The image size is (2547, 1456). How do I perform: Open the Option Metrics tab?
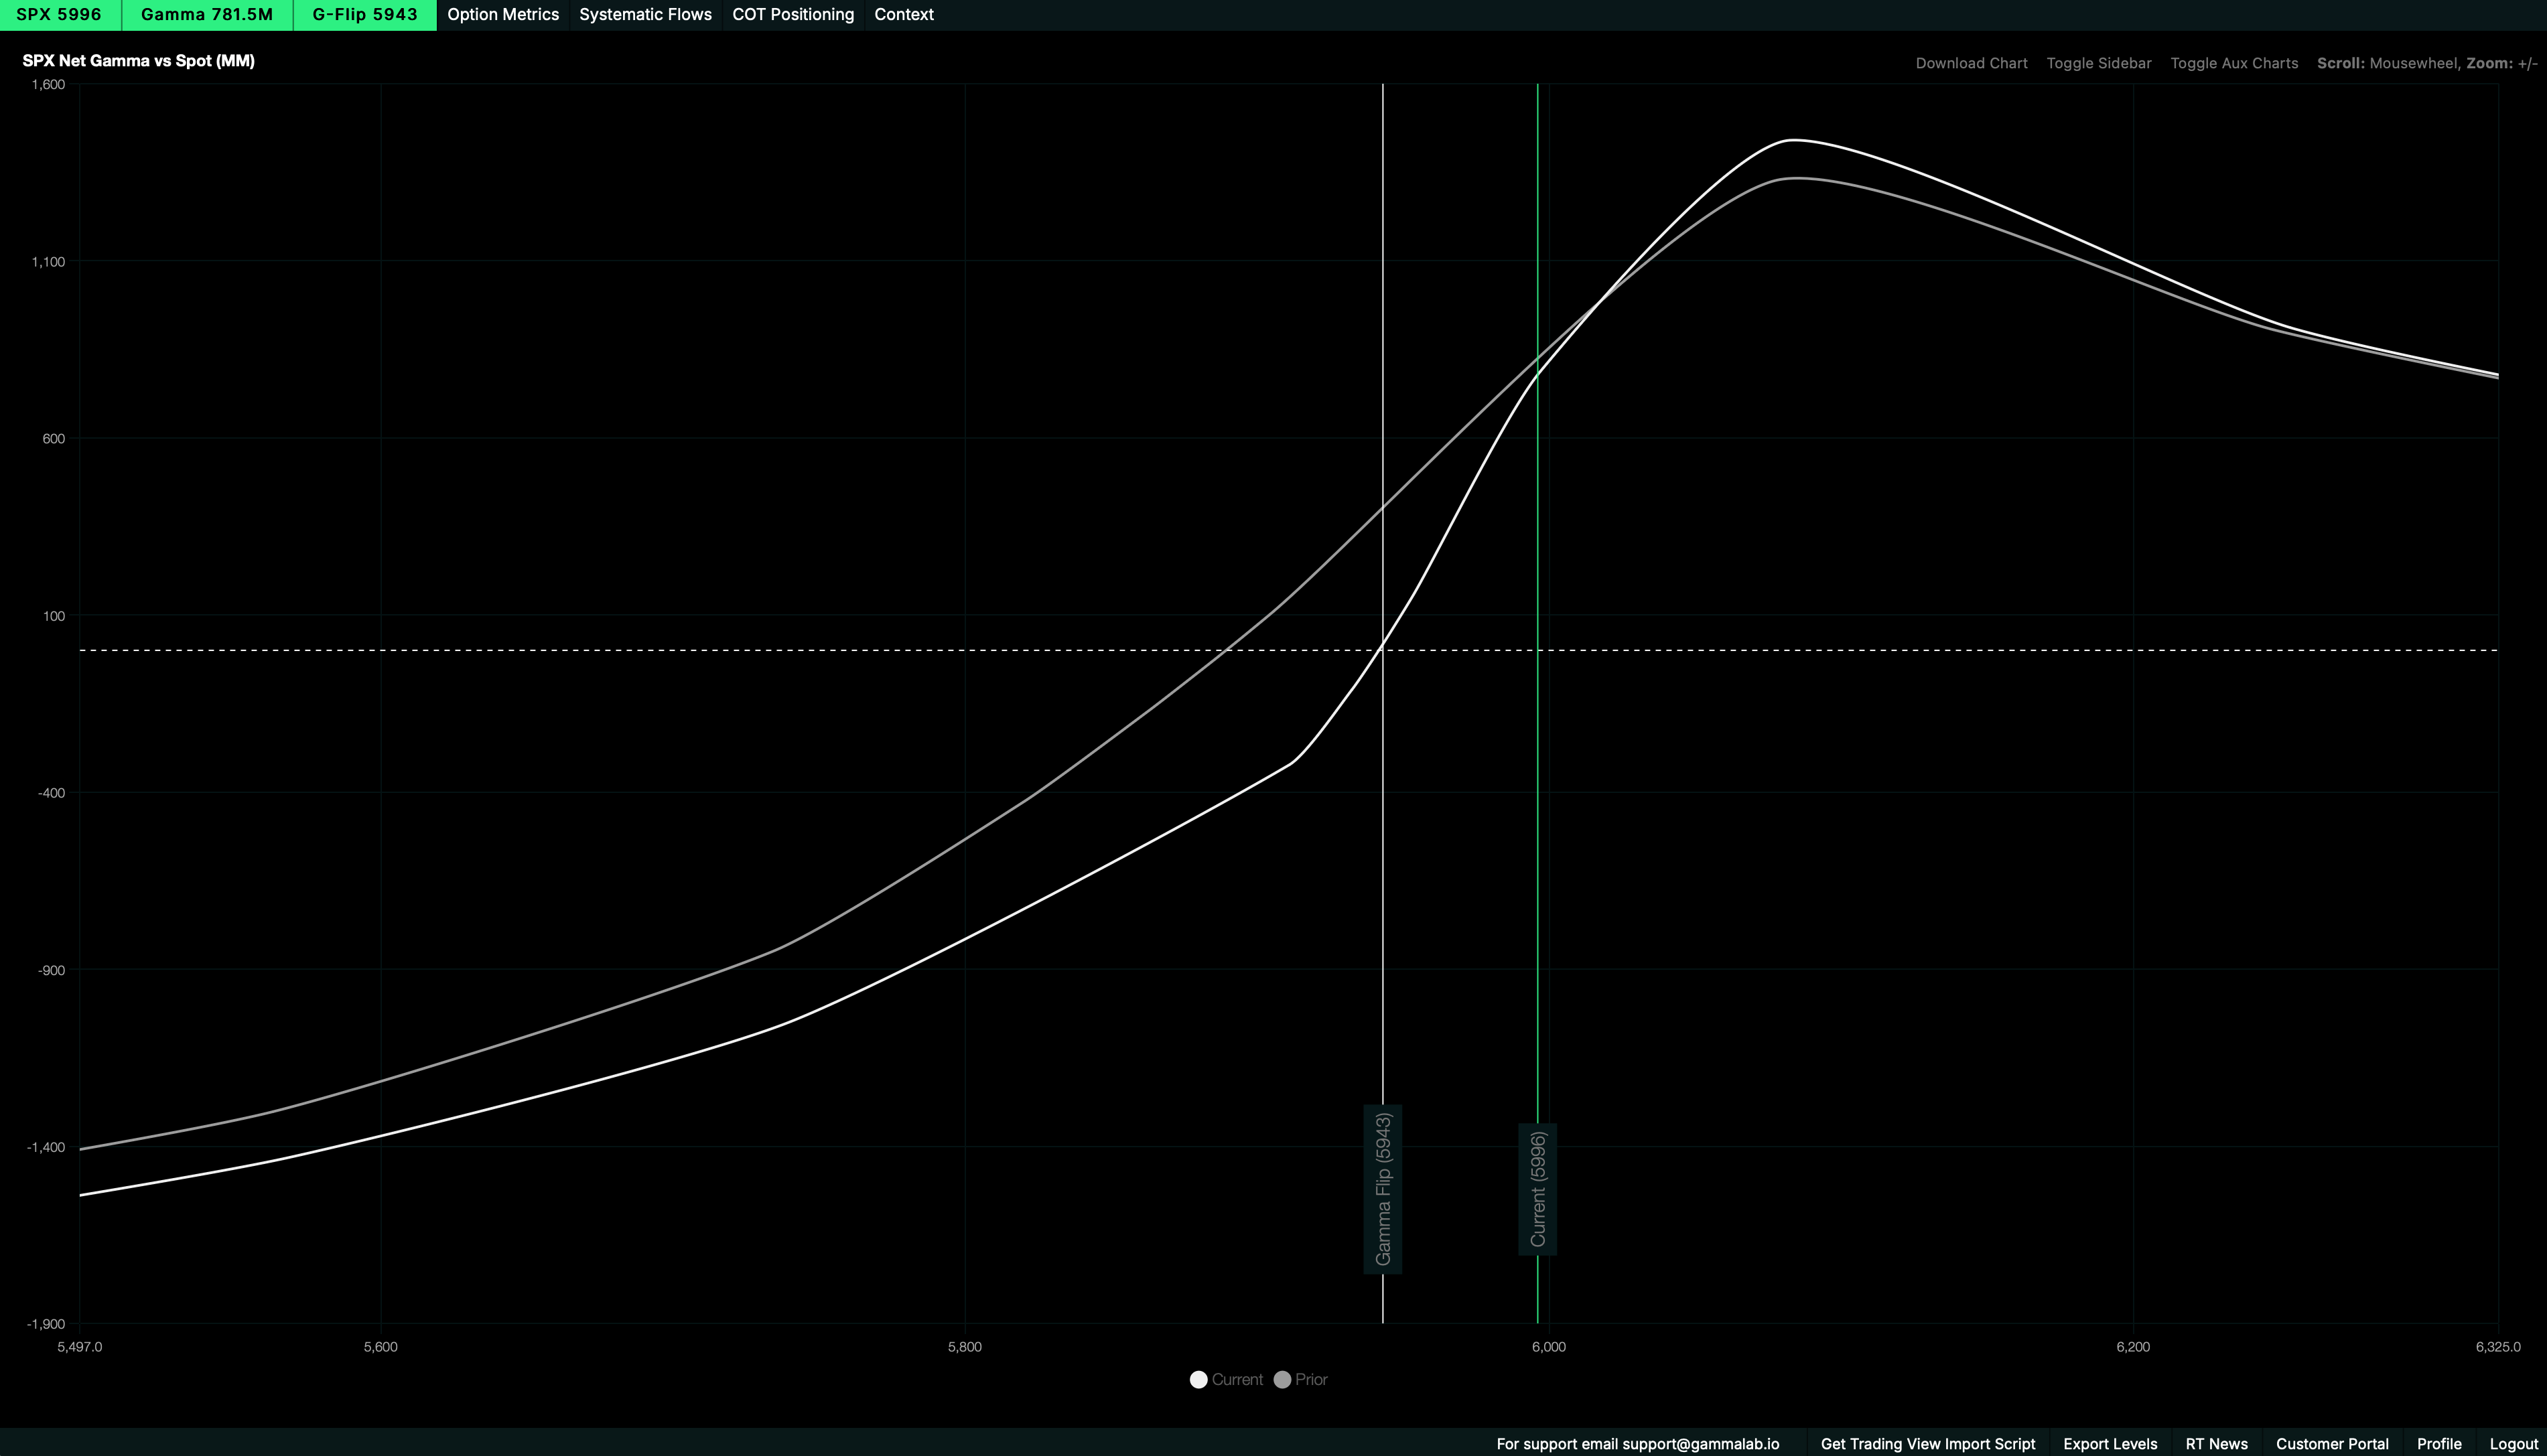click(503, 15)
